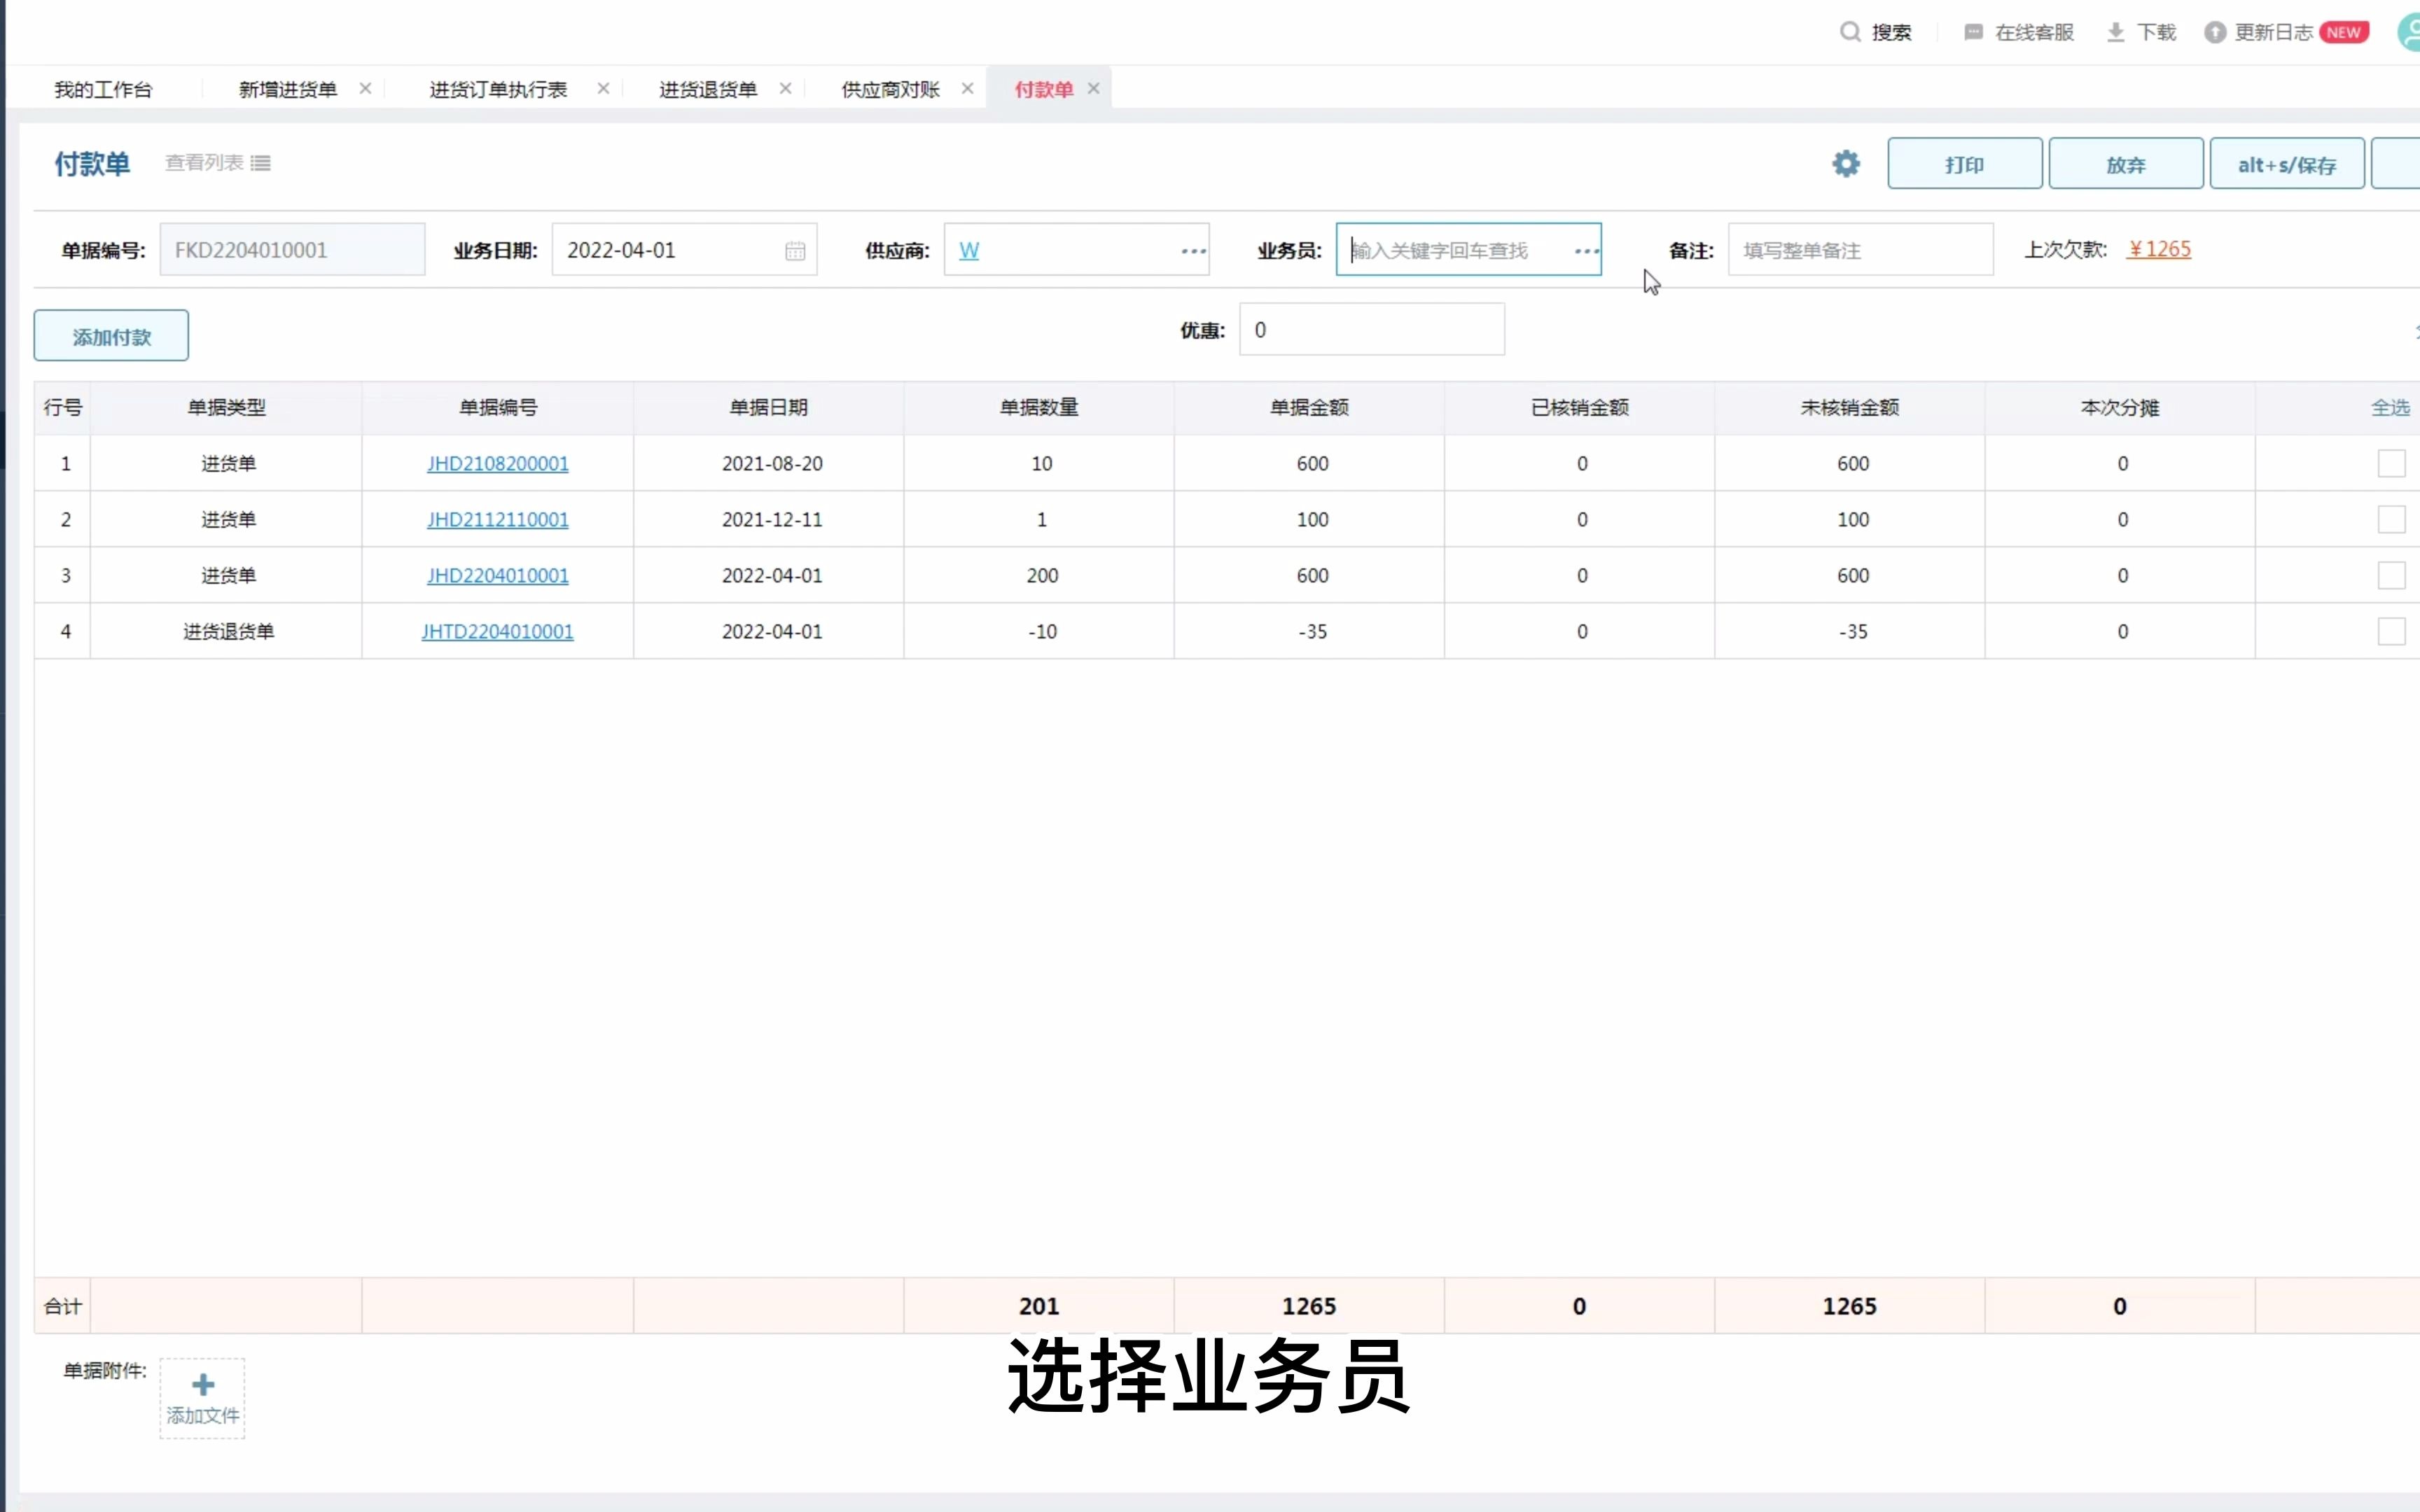Screen dimensions: 2420x1512
Task: Open the update log icon
Action: pyautogui.click(x=2215, y=33)
